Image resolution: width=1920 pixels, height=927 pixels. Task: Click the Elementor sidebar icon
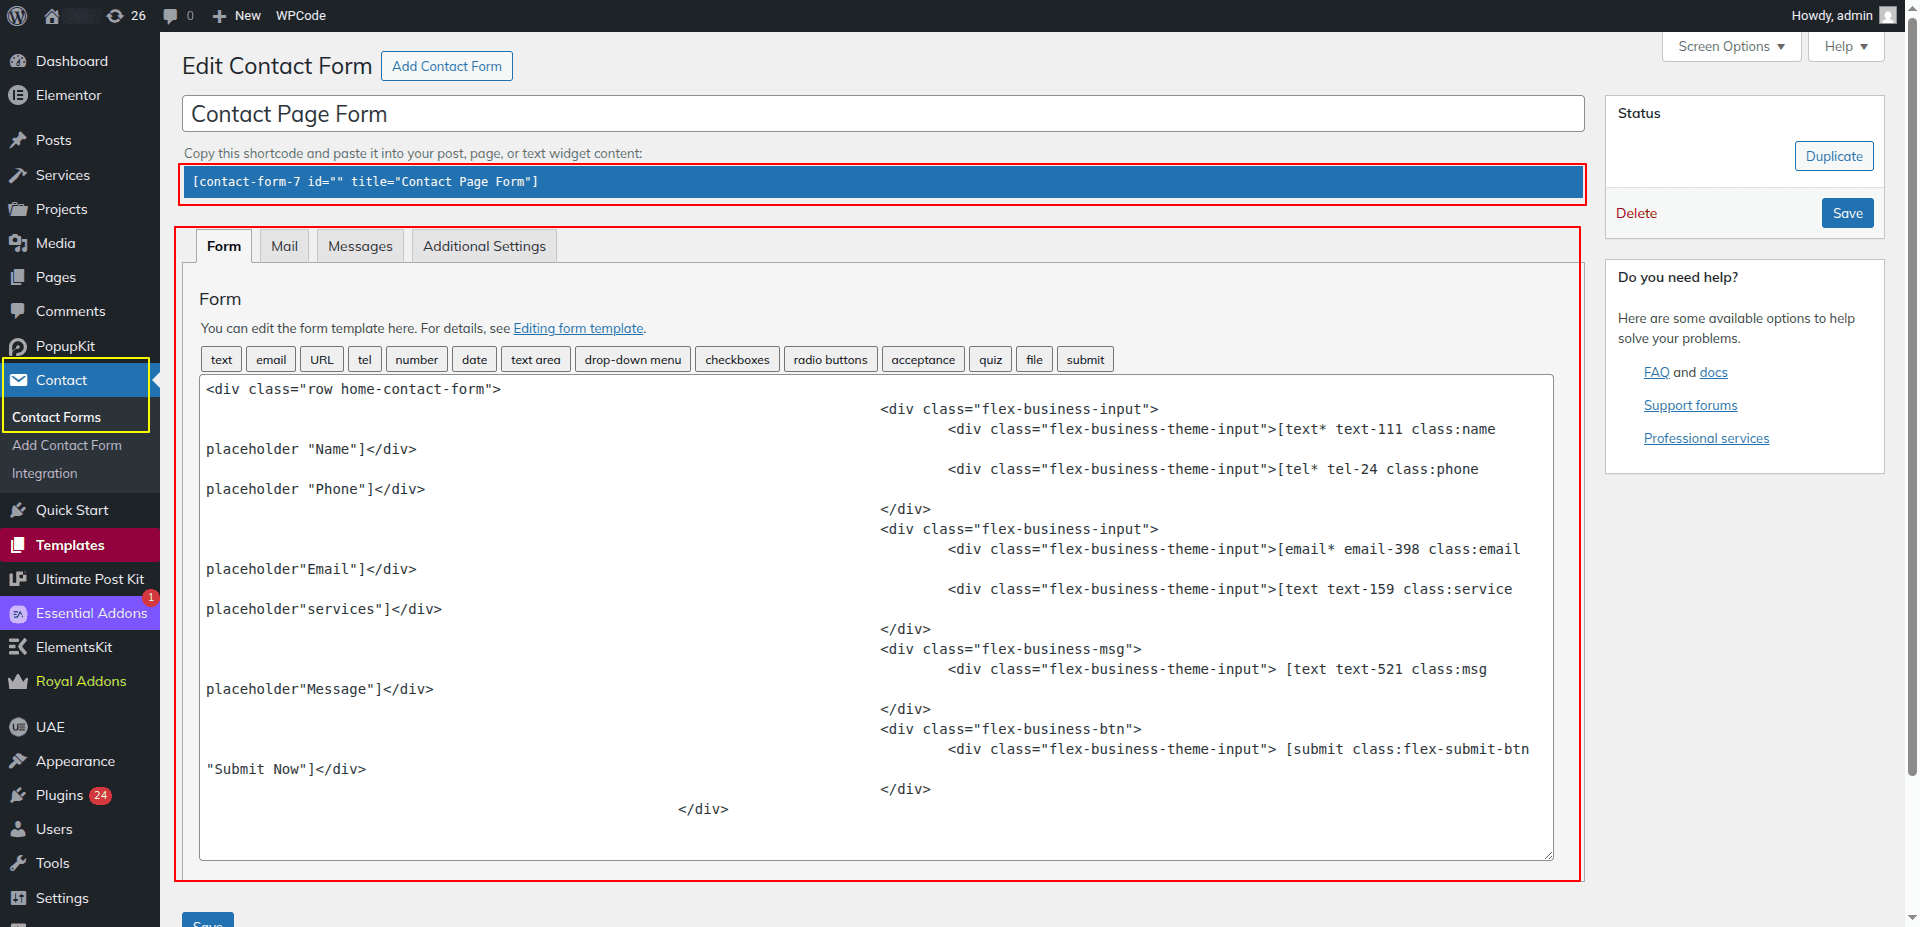click(18, 95)
